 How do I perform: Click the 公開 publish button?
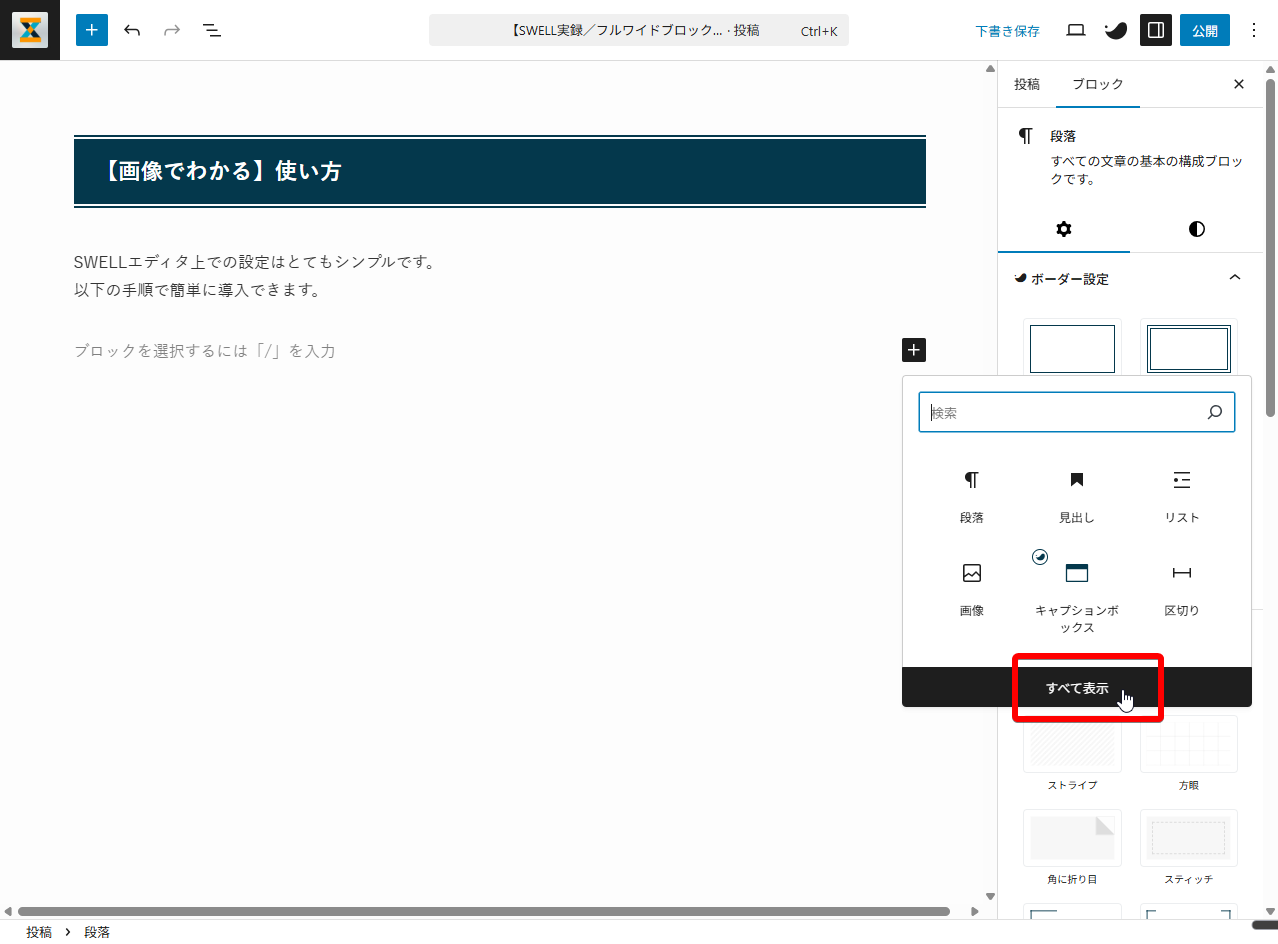tap(1204, 30)
